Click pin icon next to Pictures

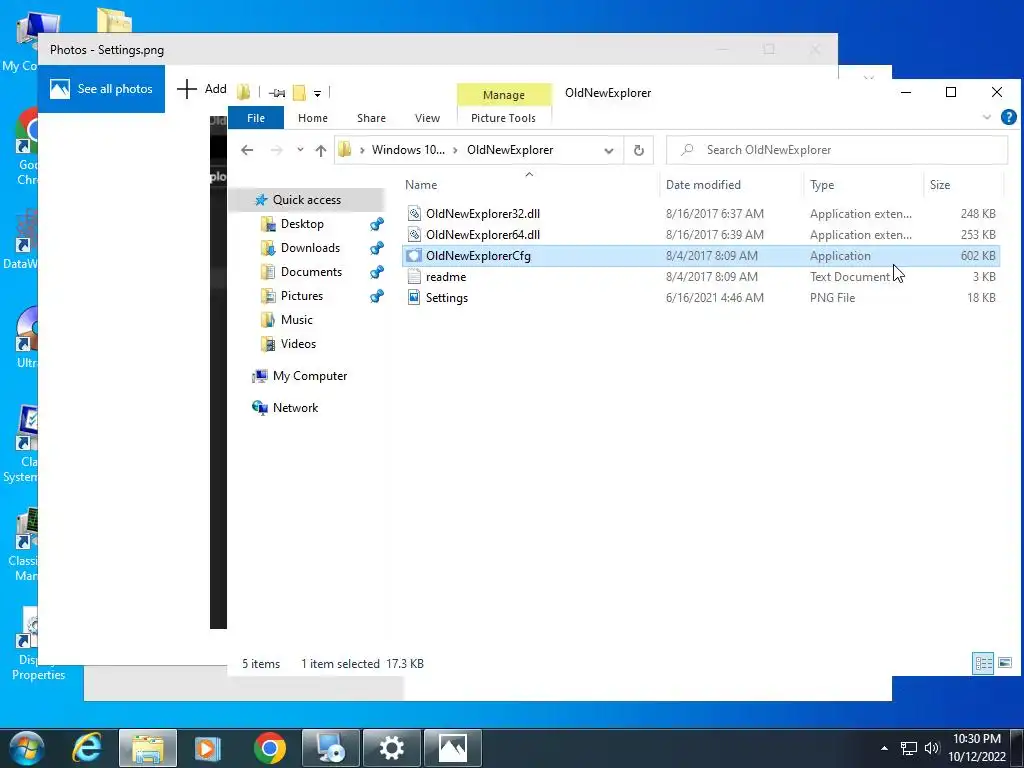click(377, 296)
